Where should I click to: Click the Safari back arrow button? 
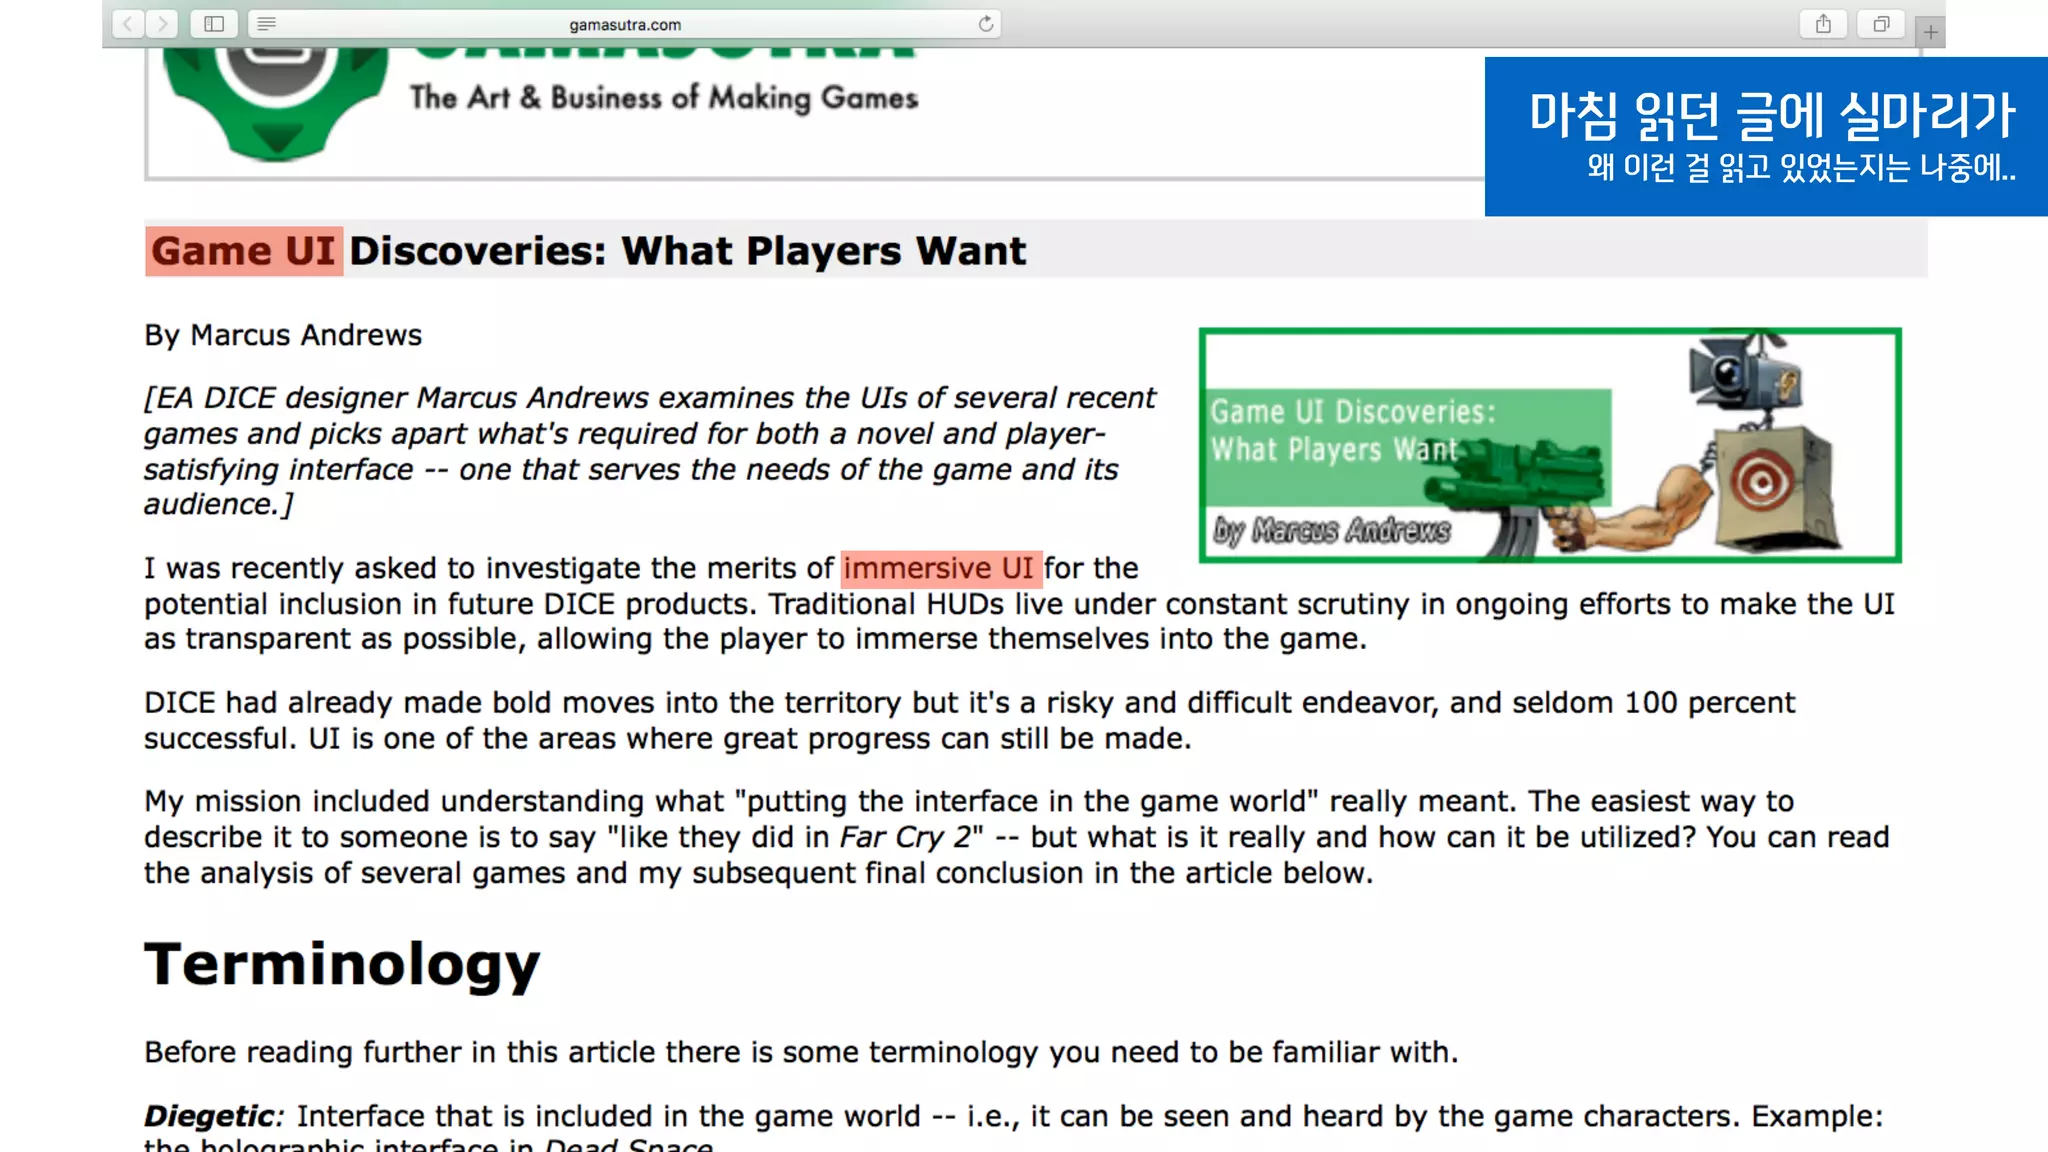(128, 24)
